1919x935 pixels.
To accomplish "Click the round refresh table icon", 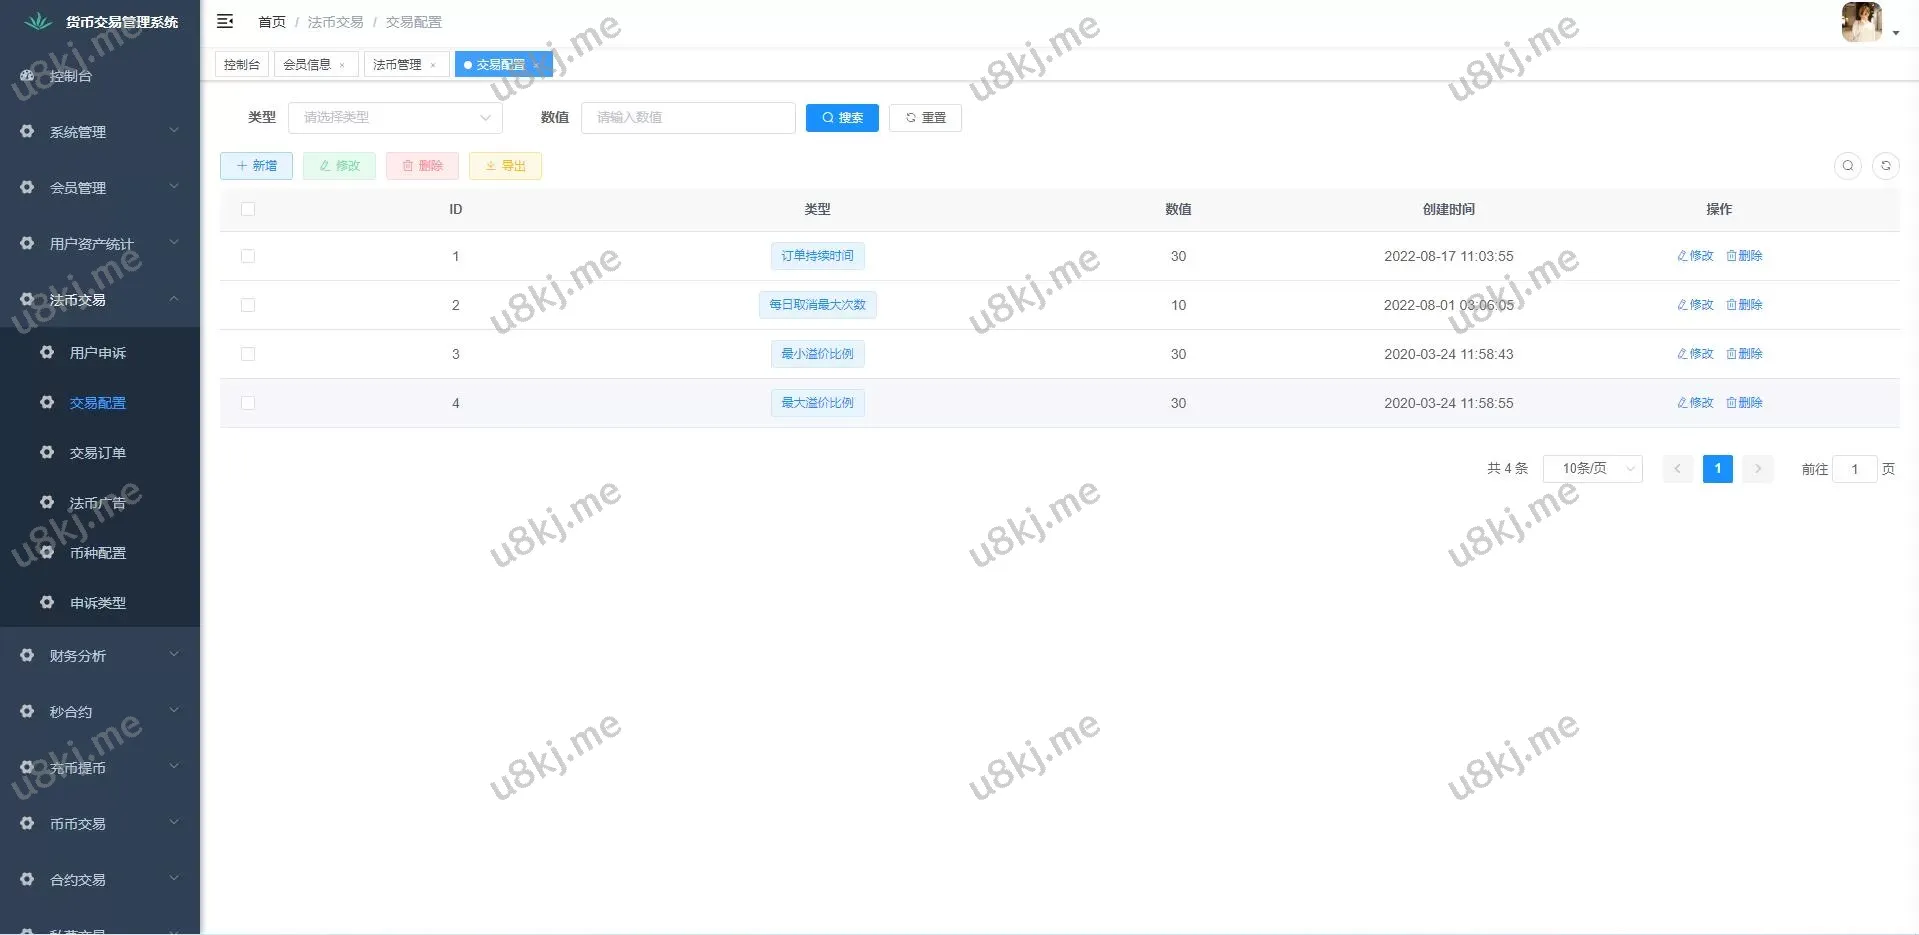I will (1885, 166).
